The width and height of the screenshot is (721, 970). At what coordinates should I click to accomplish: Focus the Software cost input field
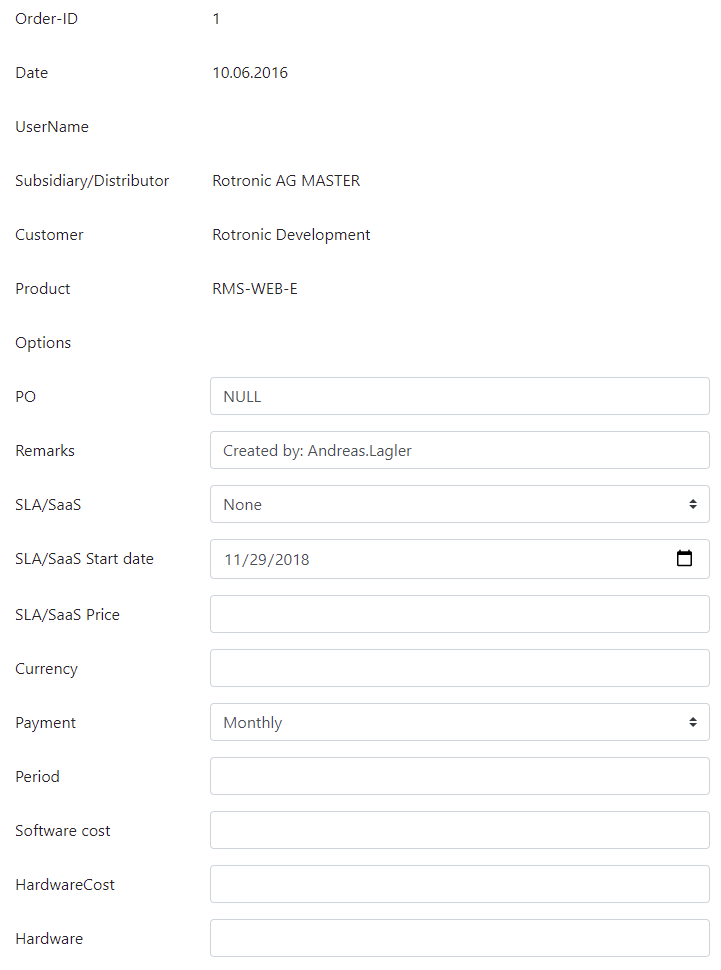click(460, 830)
